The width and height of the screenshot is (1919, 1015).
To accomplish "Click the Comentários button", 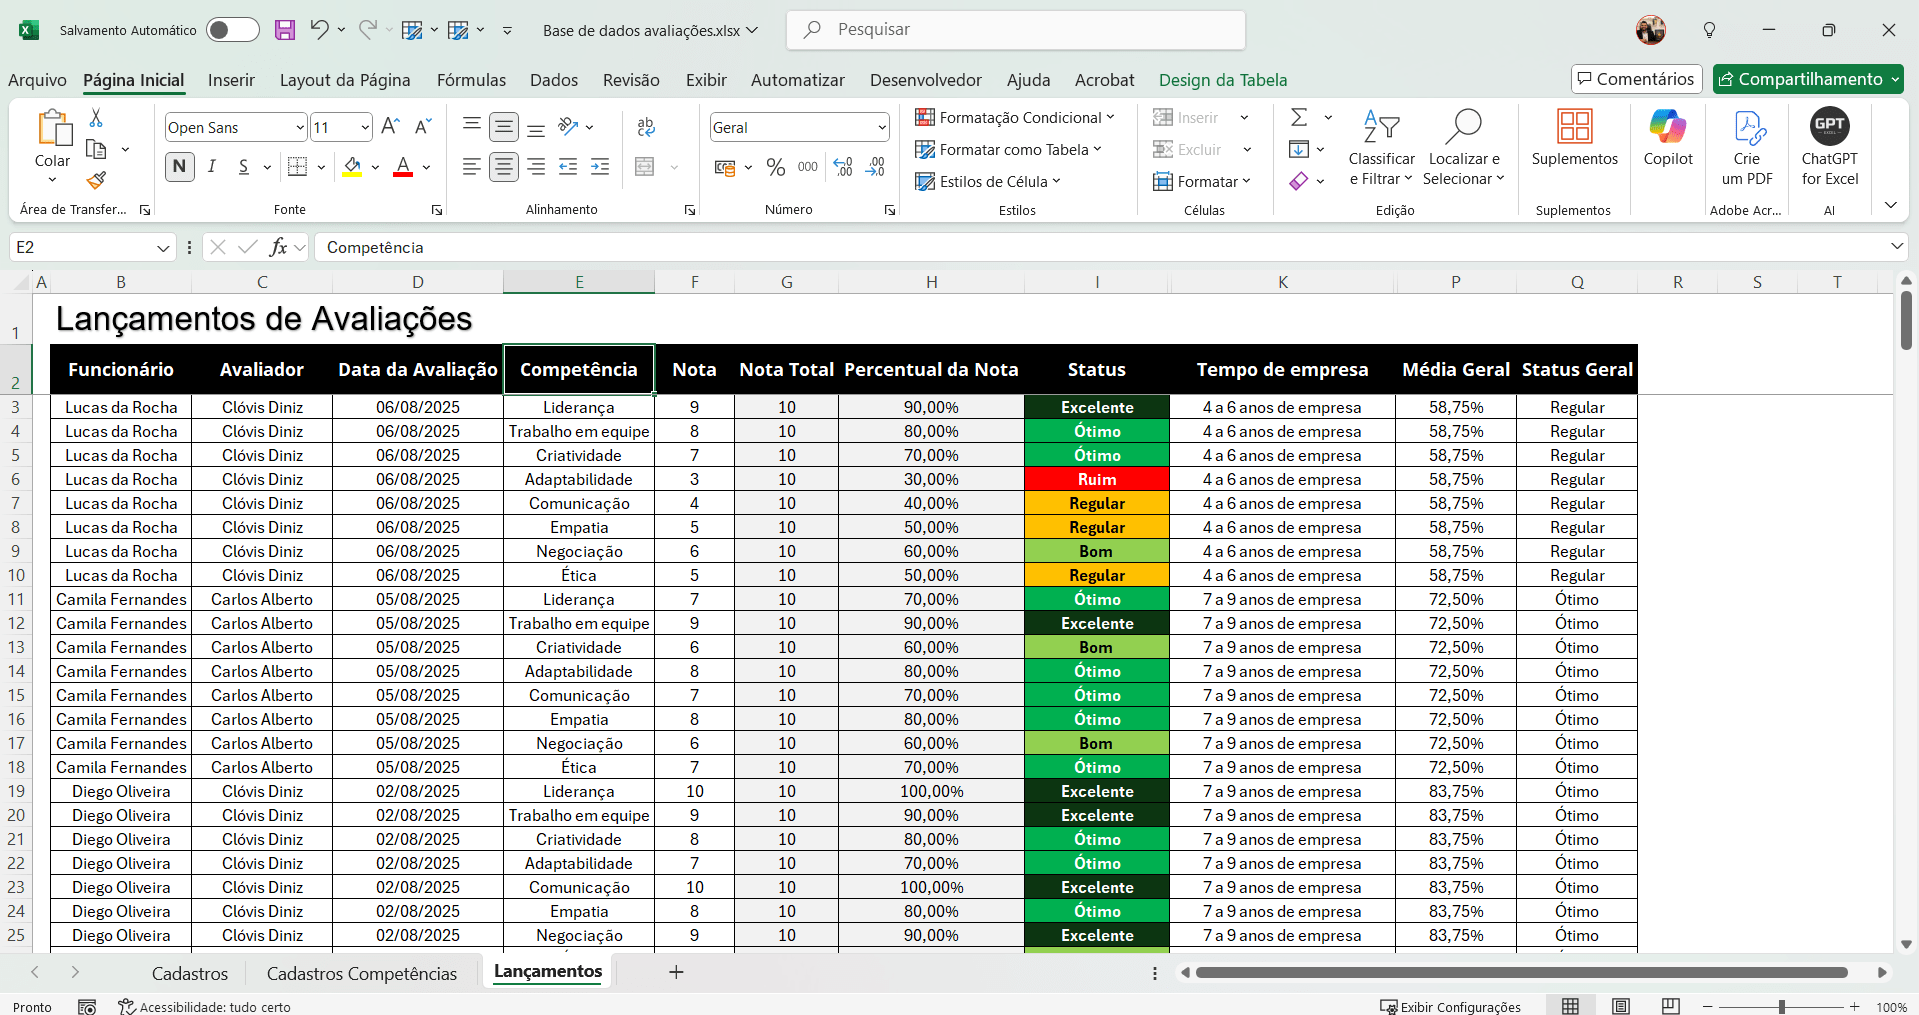I will tap(1635, 79).
